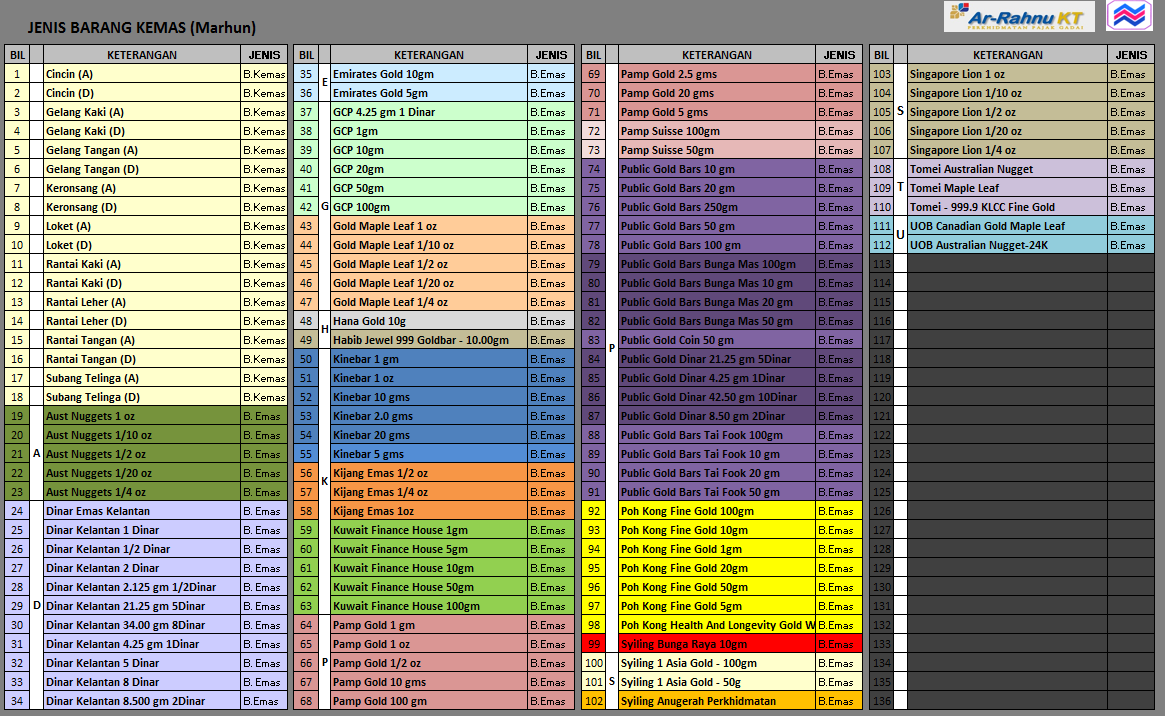Viewport: 1165px width, 716px height.
Task: Select 'Syiling 1 Asia Gold - 100gm'
Action: pyautogui.click(x=716, y=663)
